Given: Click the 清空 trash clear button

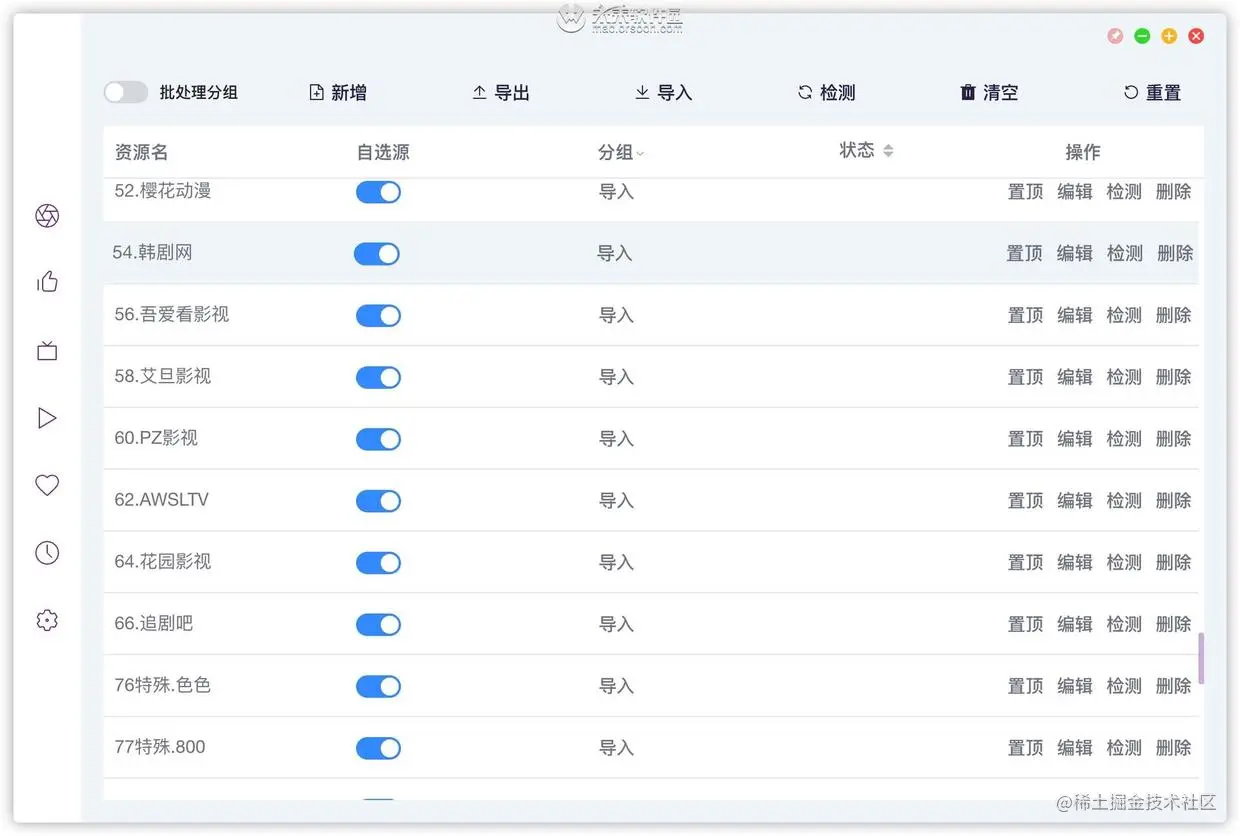Looking at the screenshot, I should click(990, 93).
